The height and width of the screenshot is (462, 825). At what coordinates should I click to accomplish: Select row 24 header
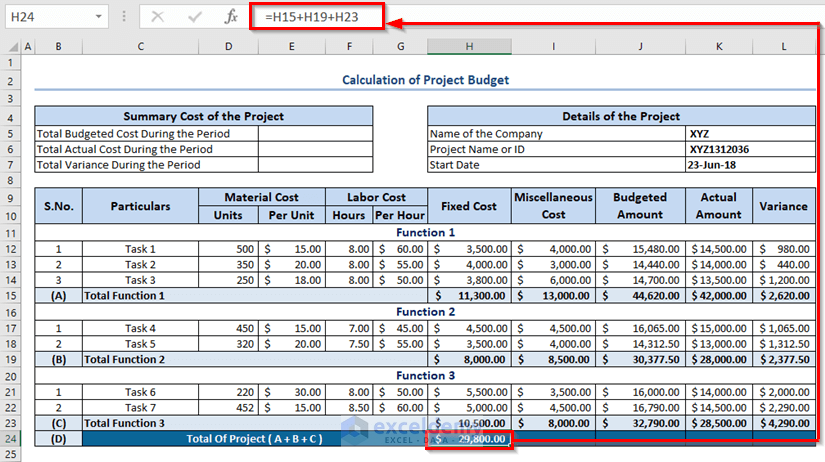coord(10,438)
